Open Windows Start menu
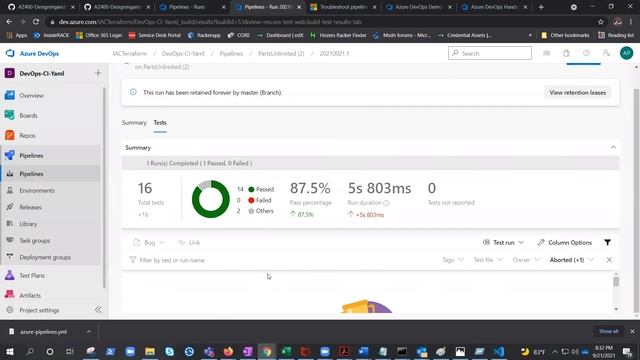This screenshot has width=640, height=360. click(x=10, y=351)
